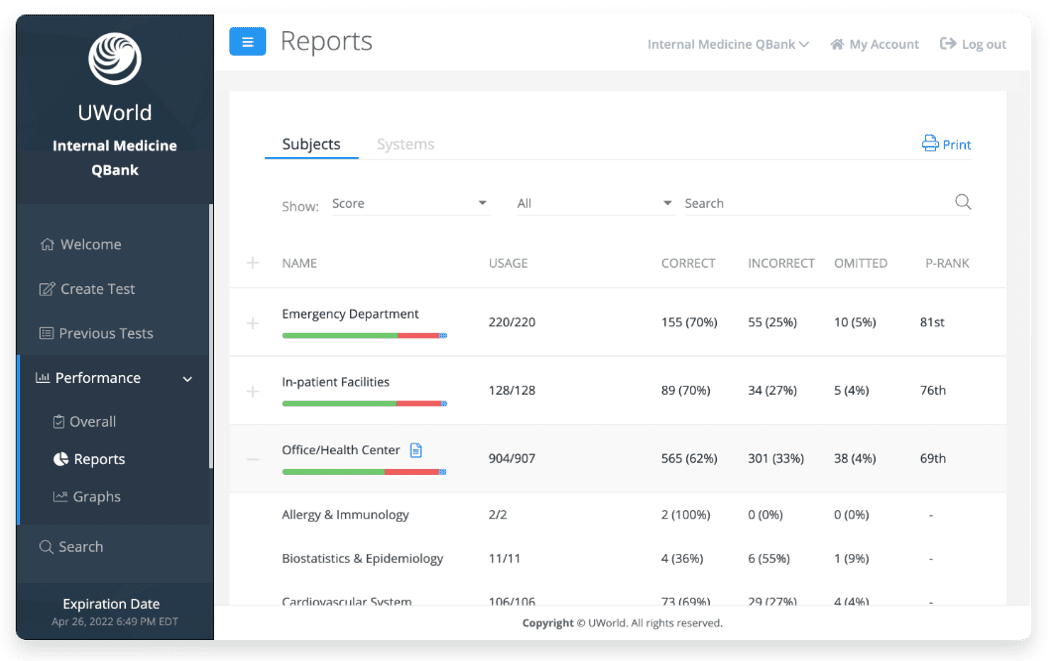This screenshot has width=1055, height=661.
Task: Open Previous Tests list in sidebar
Action: coord(105,333)
